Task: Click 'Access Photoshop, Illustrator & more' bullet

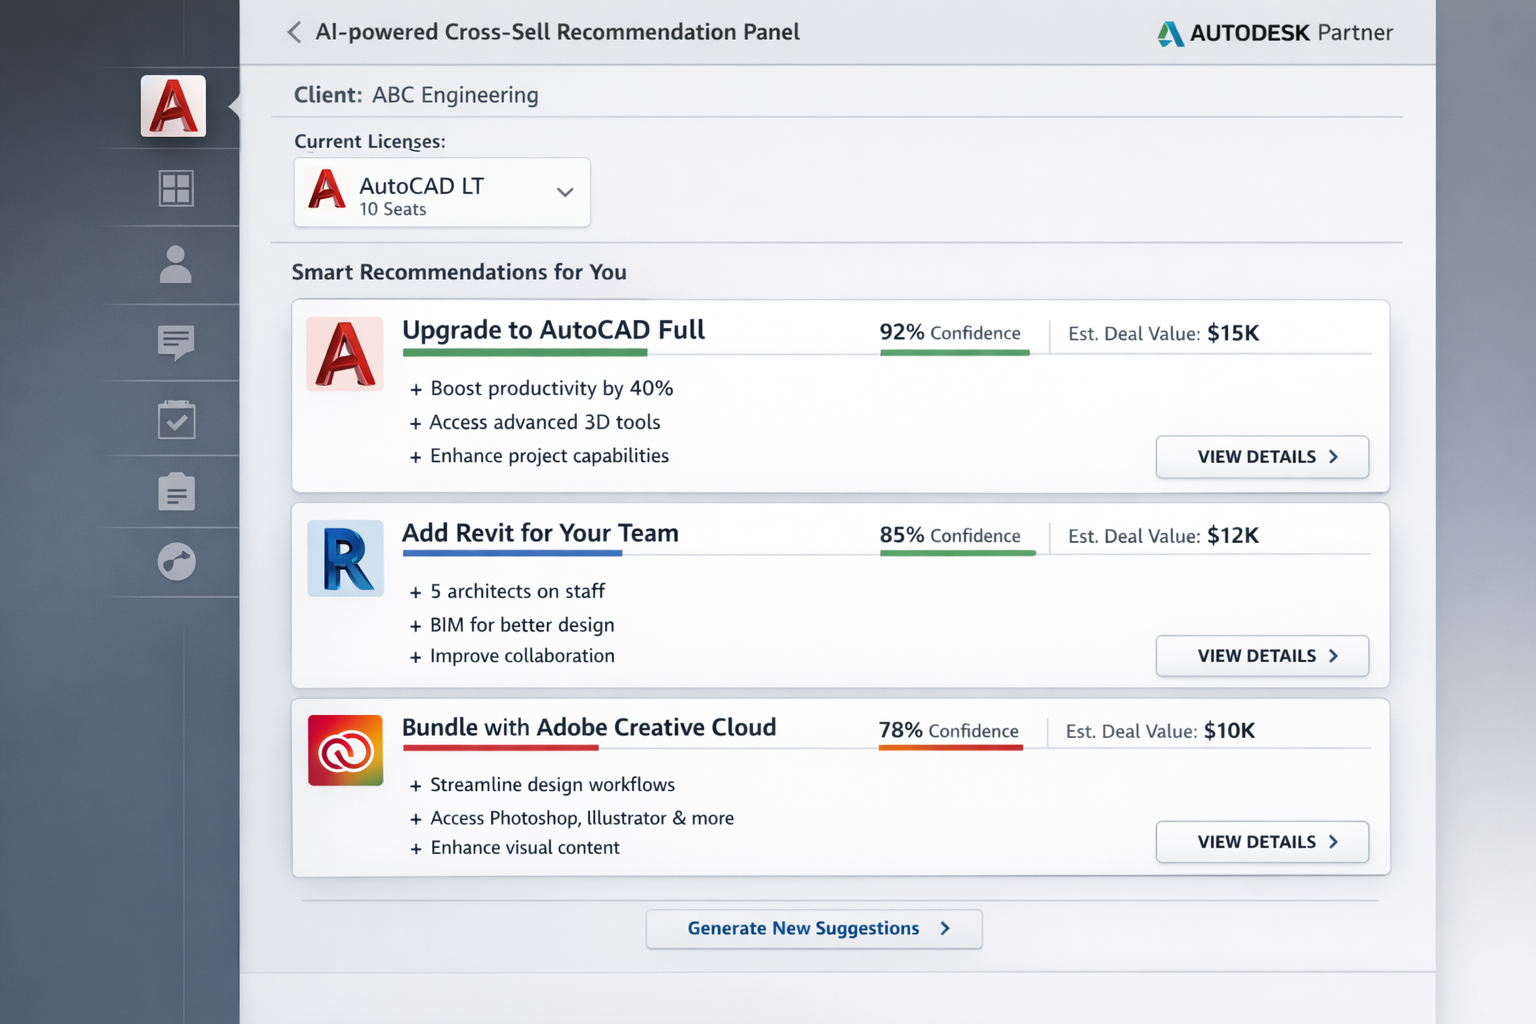Action: (x=572, y=818)
